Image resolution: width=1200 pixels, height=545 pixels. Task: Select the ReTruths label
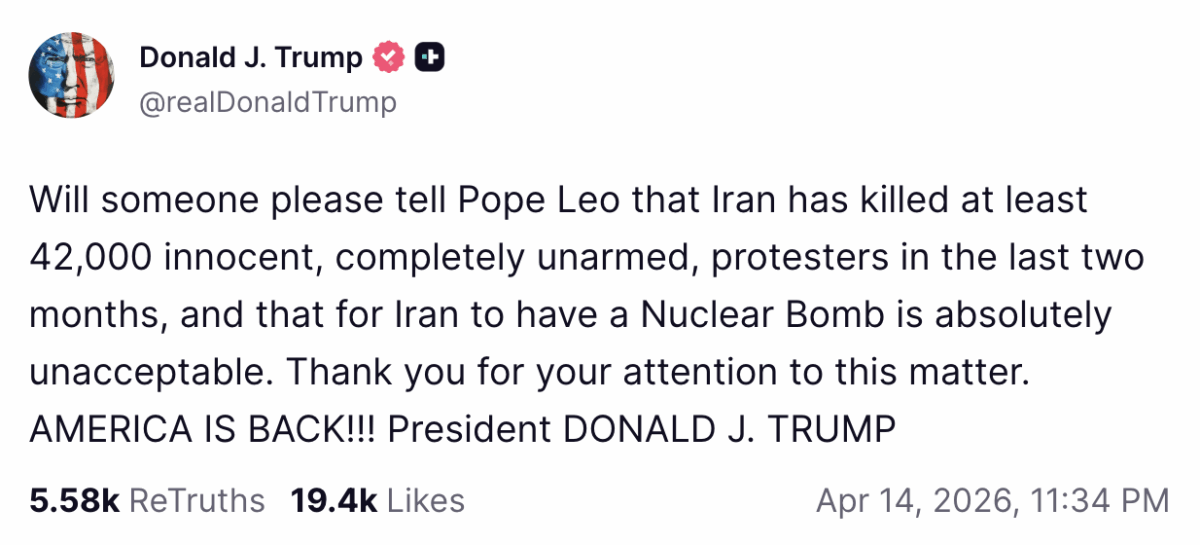(x=198, y=500)
